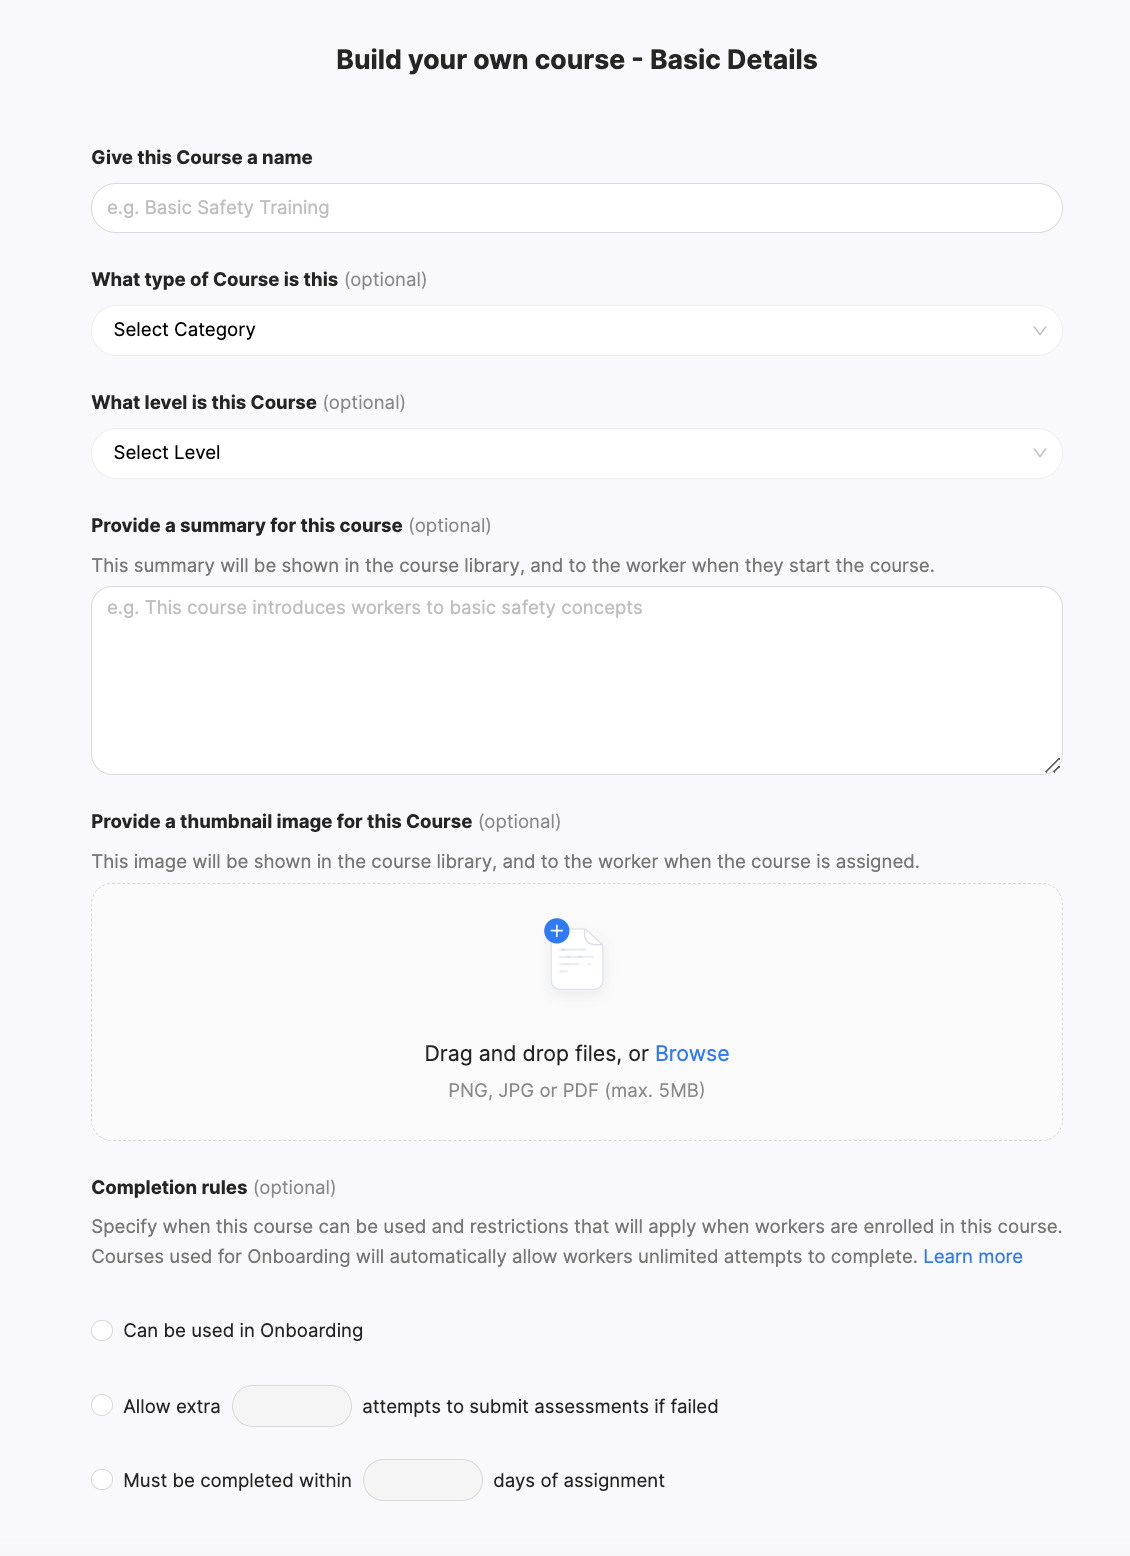Image resolution: width=1130 pixels, height=1556 pixels.
Task: Open the Select Category dropdown
Action: [577, 330]
